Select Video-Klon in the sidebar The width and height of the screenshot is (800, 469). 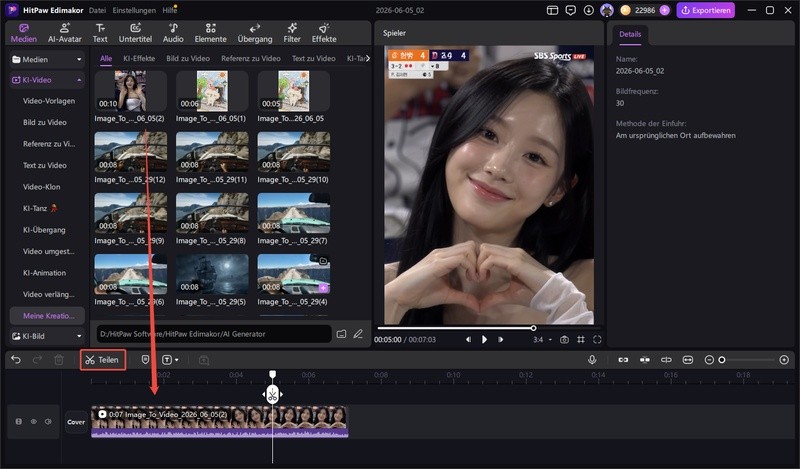click(41, 187)
